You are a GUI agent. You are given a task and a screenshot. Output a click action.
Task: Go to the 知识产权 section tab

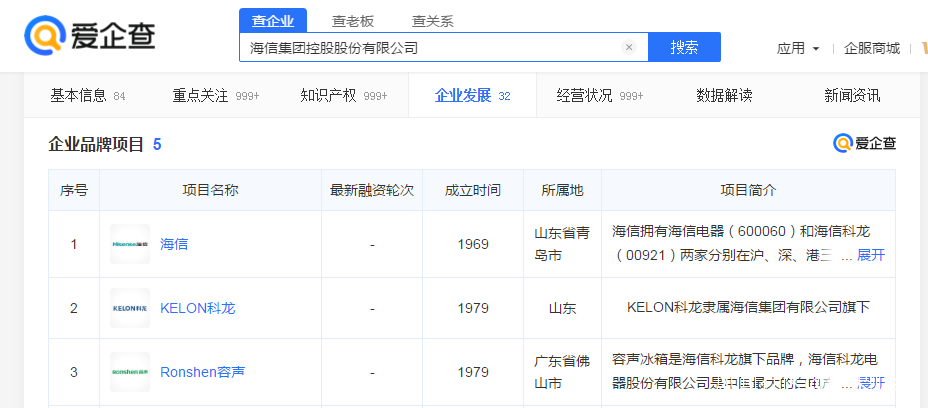coord(329,96)
